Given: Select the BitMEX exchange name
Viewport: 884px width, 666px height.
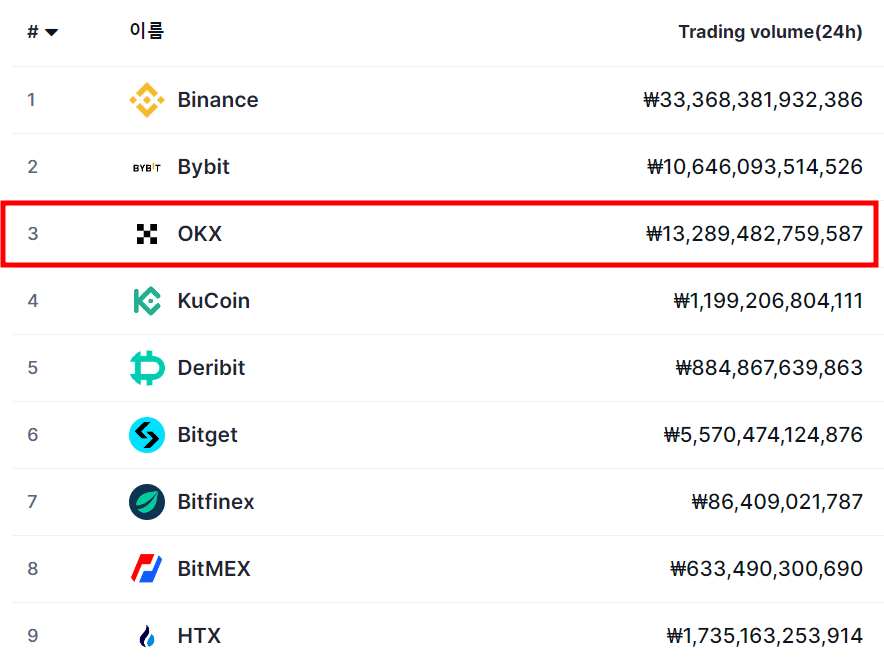Looking at the screenshot, I should pyautogui.click(x=214, y=568).
